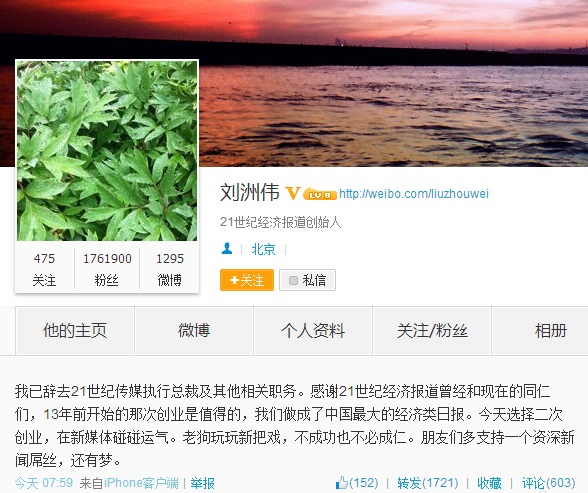Click the thumbs-up like icon (152)

342,483
